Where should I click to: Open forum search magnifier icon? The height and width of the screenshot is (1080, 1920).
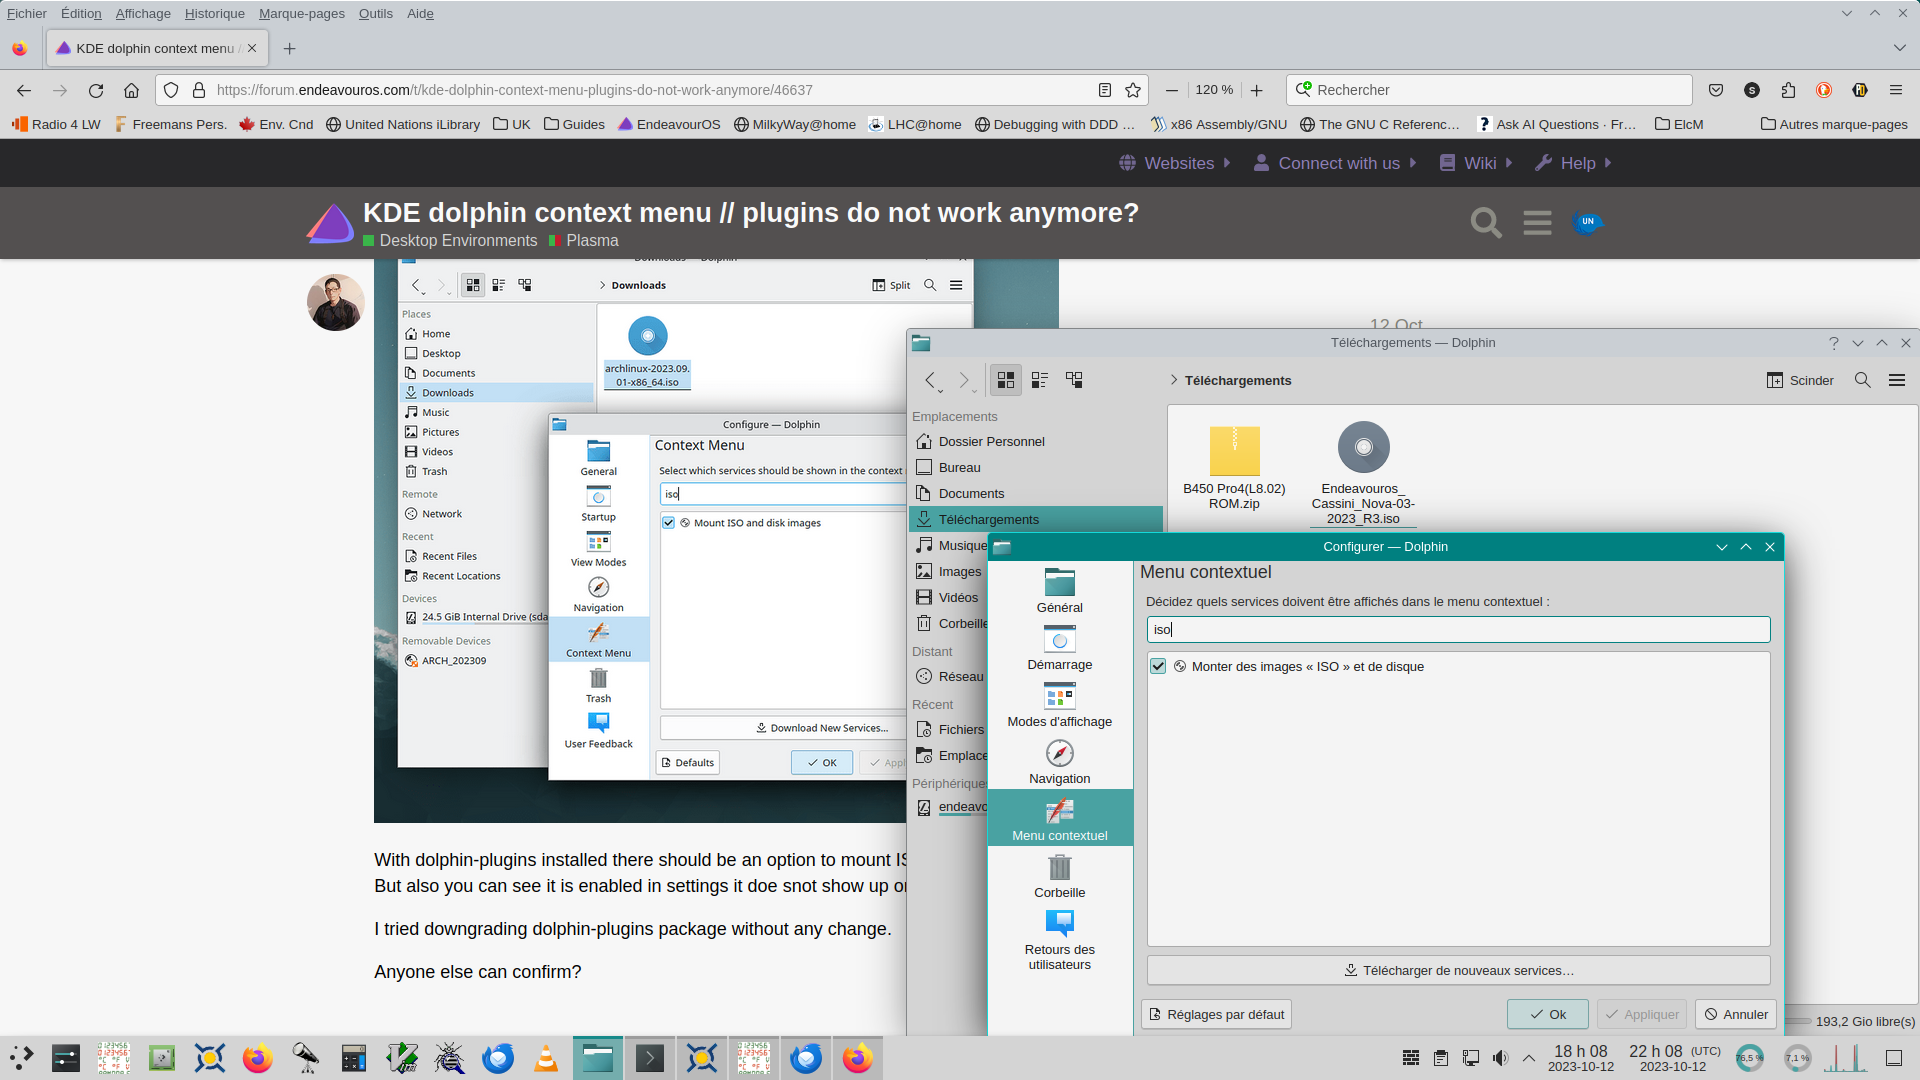(1486, 223)
